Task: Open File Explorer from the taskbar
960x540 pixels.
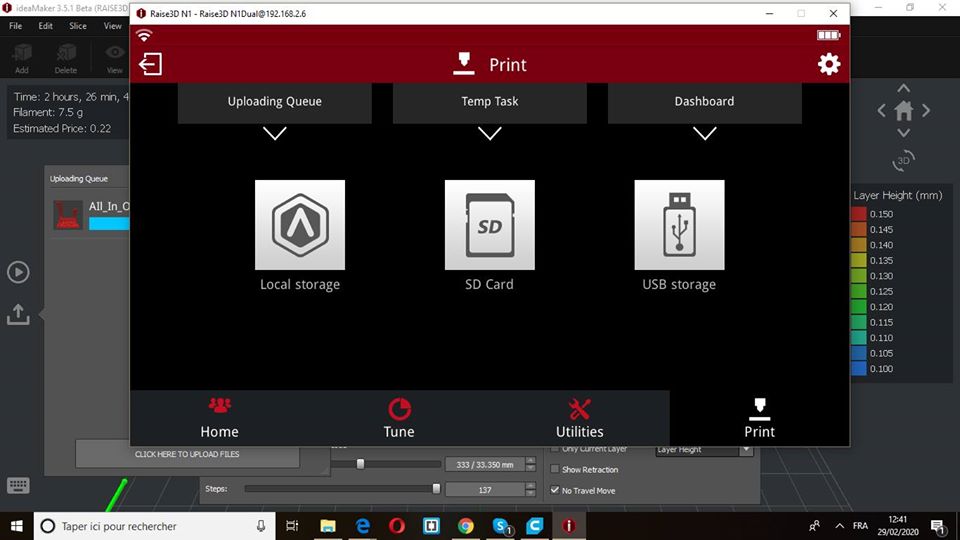Action: click(x=328, y=526)
